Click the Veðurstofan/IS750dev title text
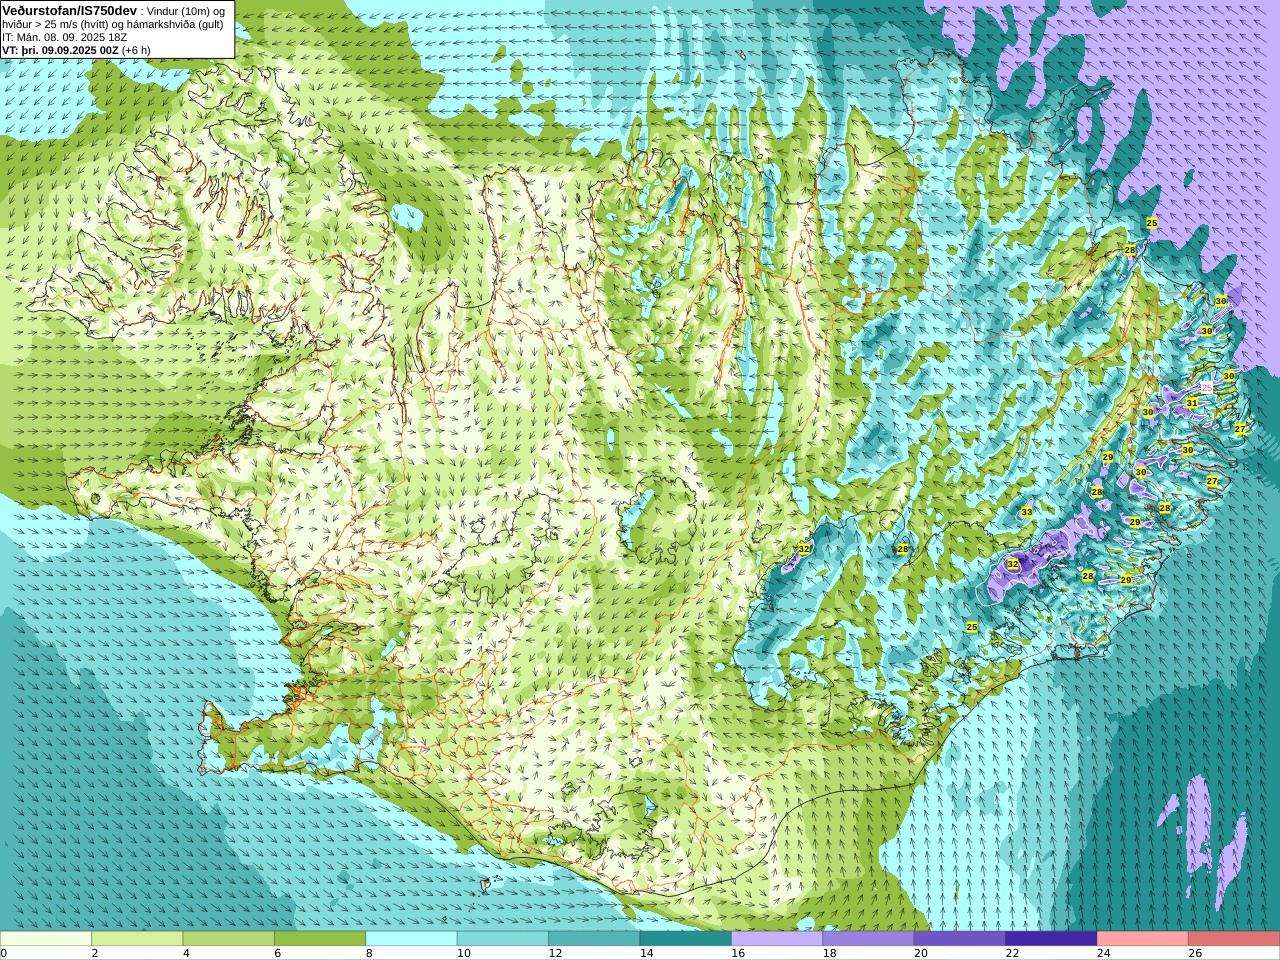The height and width of the screenshot is (960, 1280). 70,10
